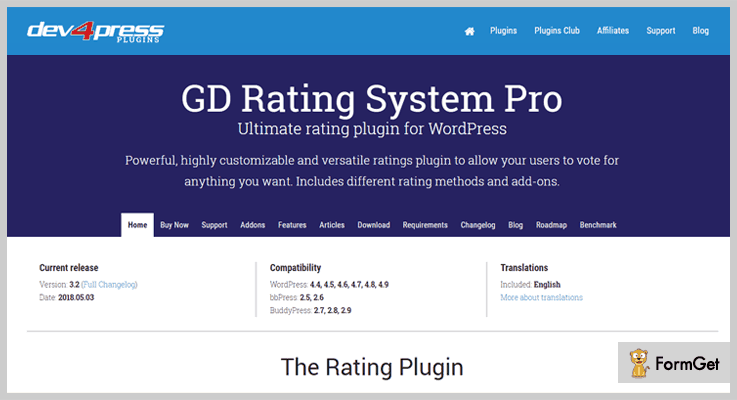Open the Download tab
737x400 pixels.
coord(374,225)
